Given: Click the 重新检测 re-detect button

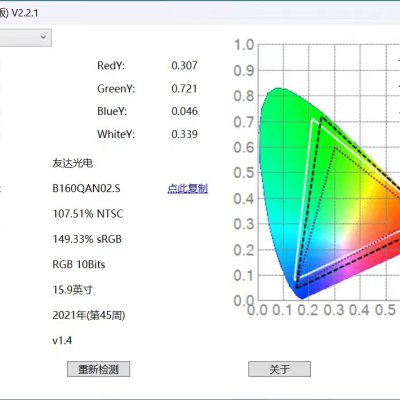Looking at the screenshot, I should tap(98, 369).
